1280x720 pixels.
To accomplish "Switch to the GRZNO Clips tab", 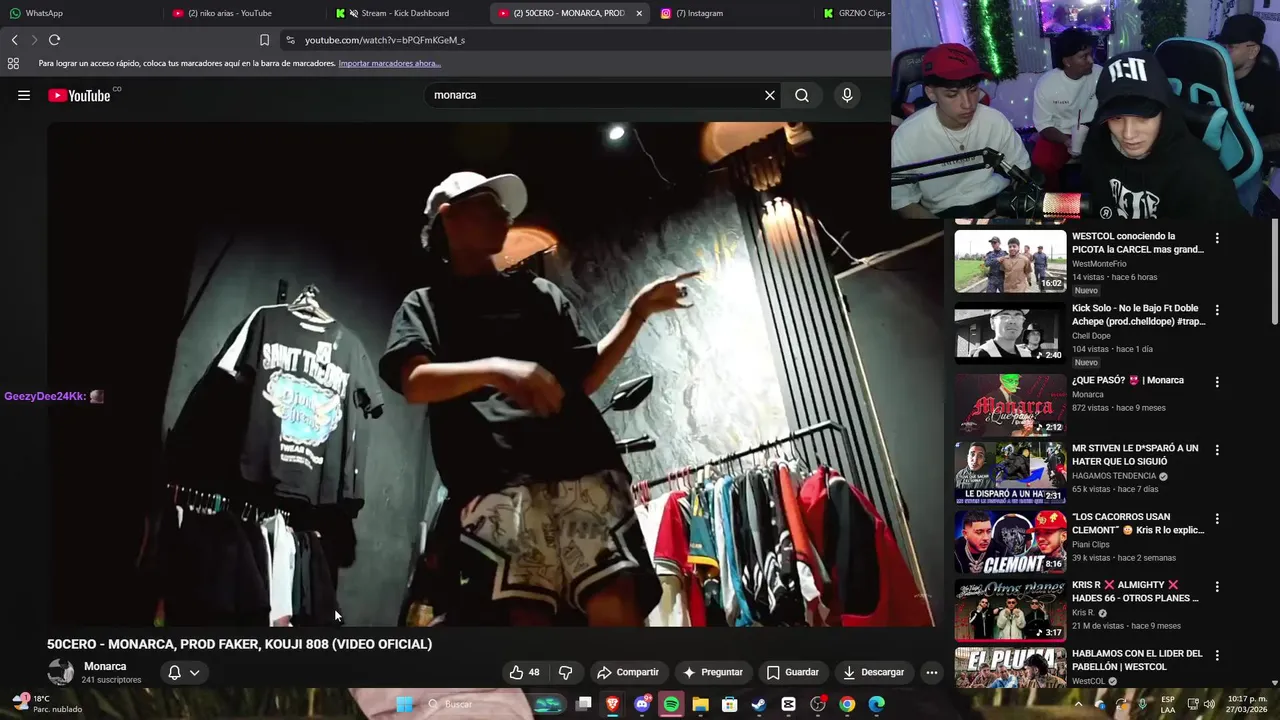I will point(855,13).
